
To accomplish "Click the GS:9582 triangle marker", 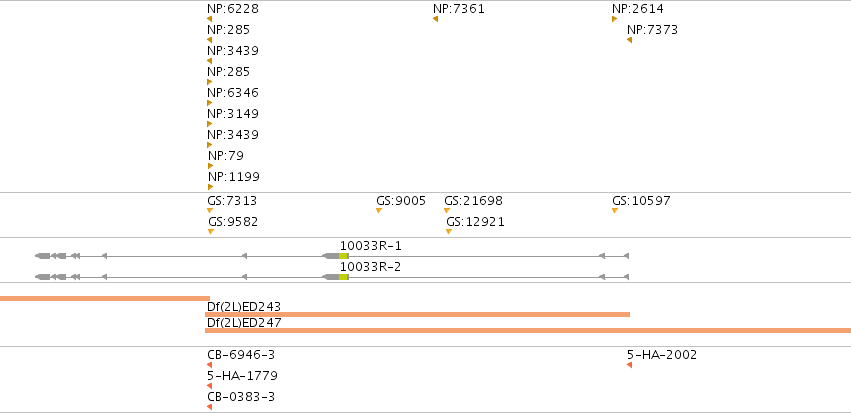I will pos(211,232).
